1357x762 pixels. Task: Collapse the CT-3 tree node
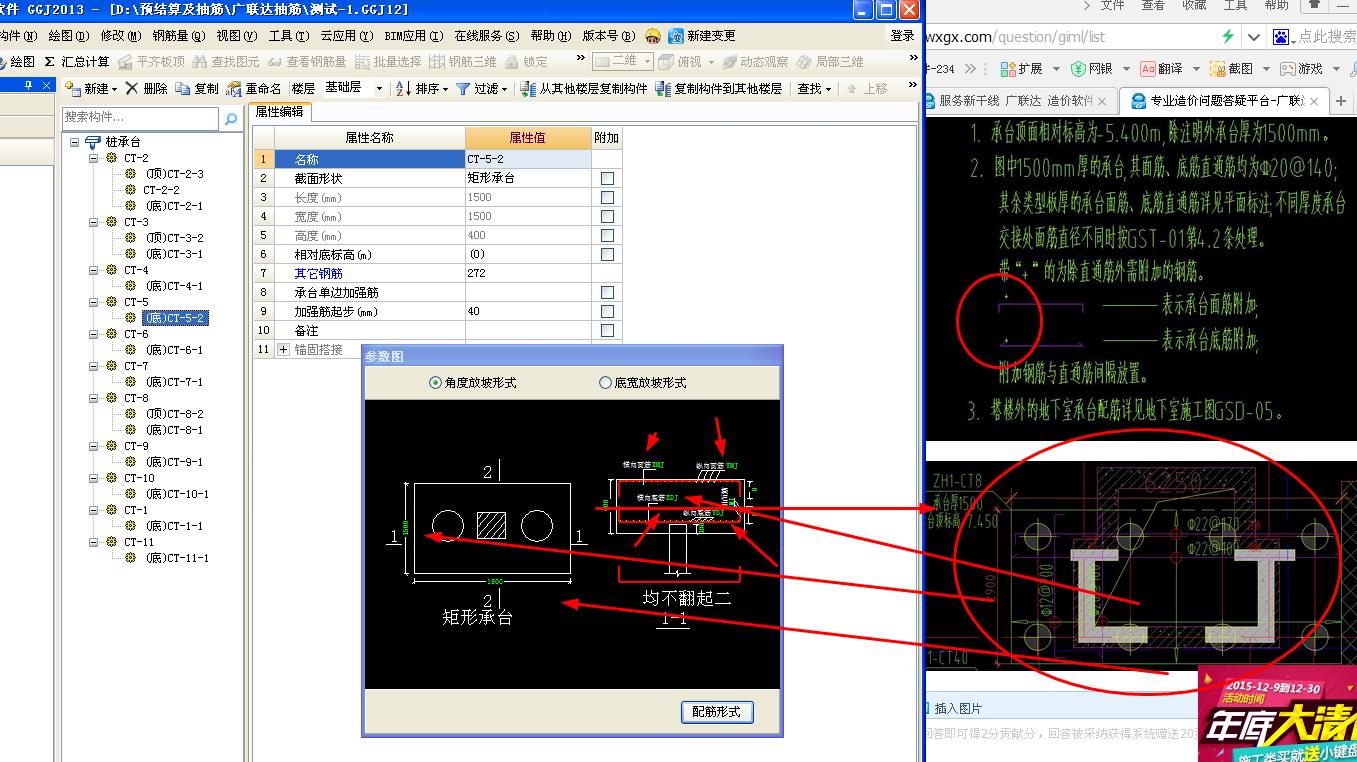coord(93,222)
